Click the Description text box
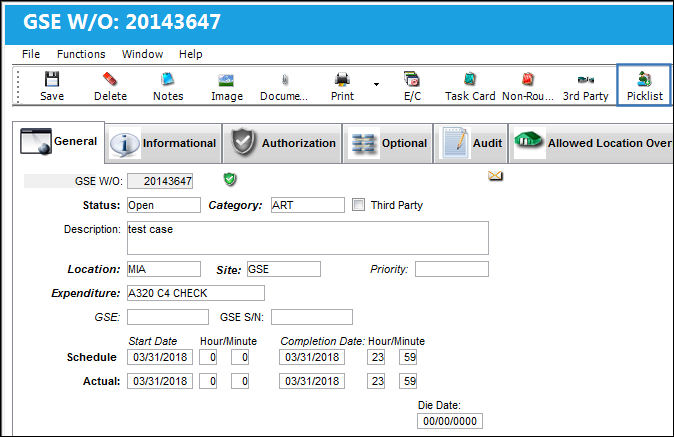Viewport: 674px width, 437px height. click(x=308, y=238)
